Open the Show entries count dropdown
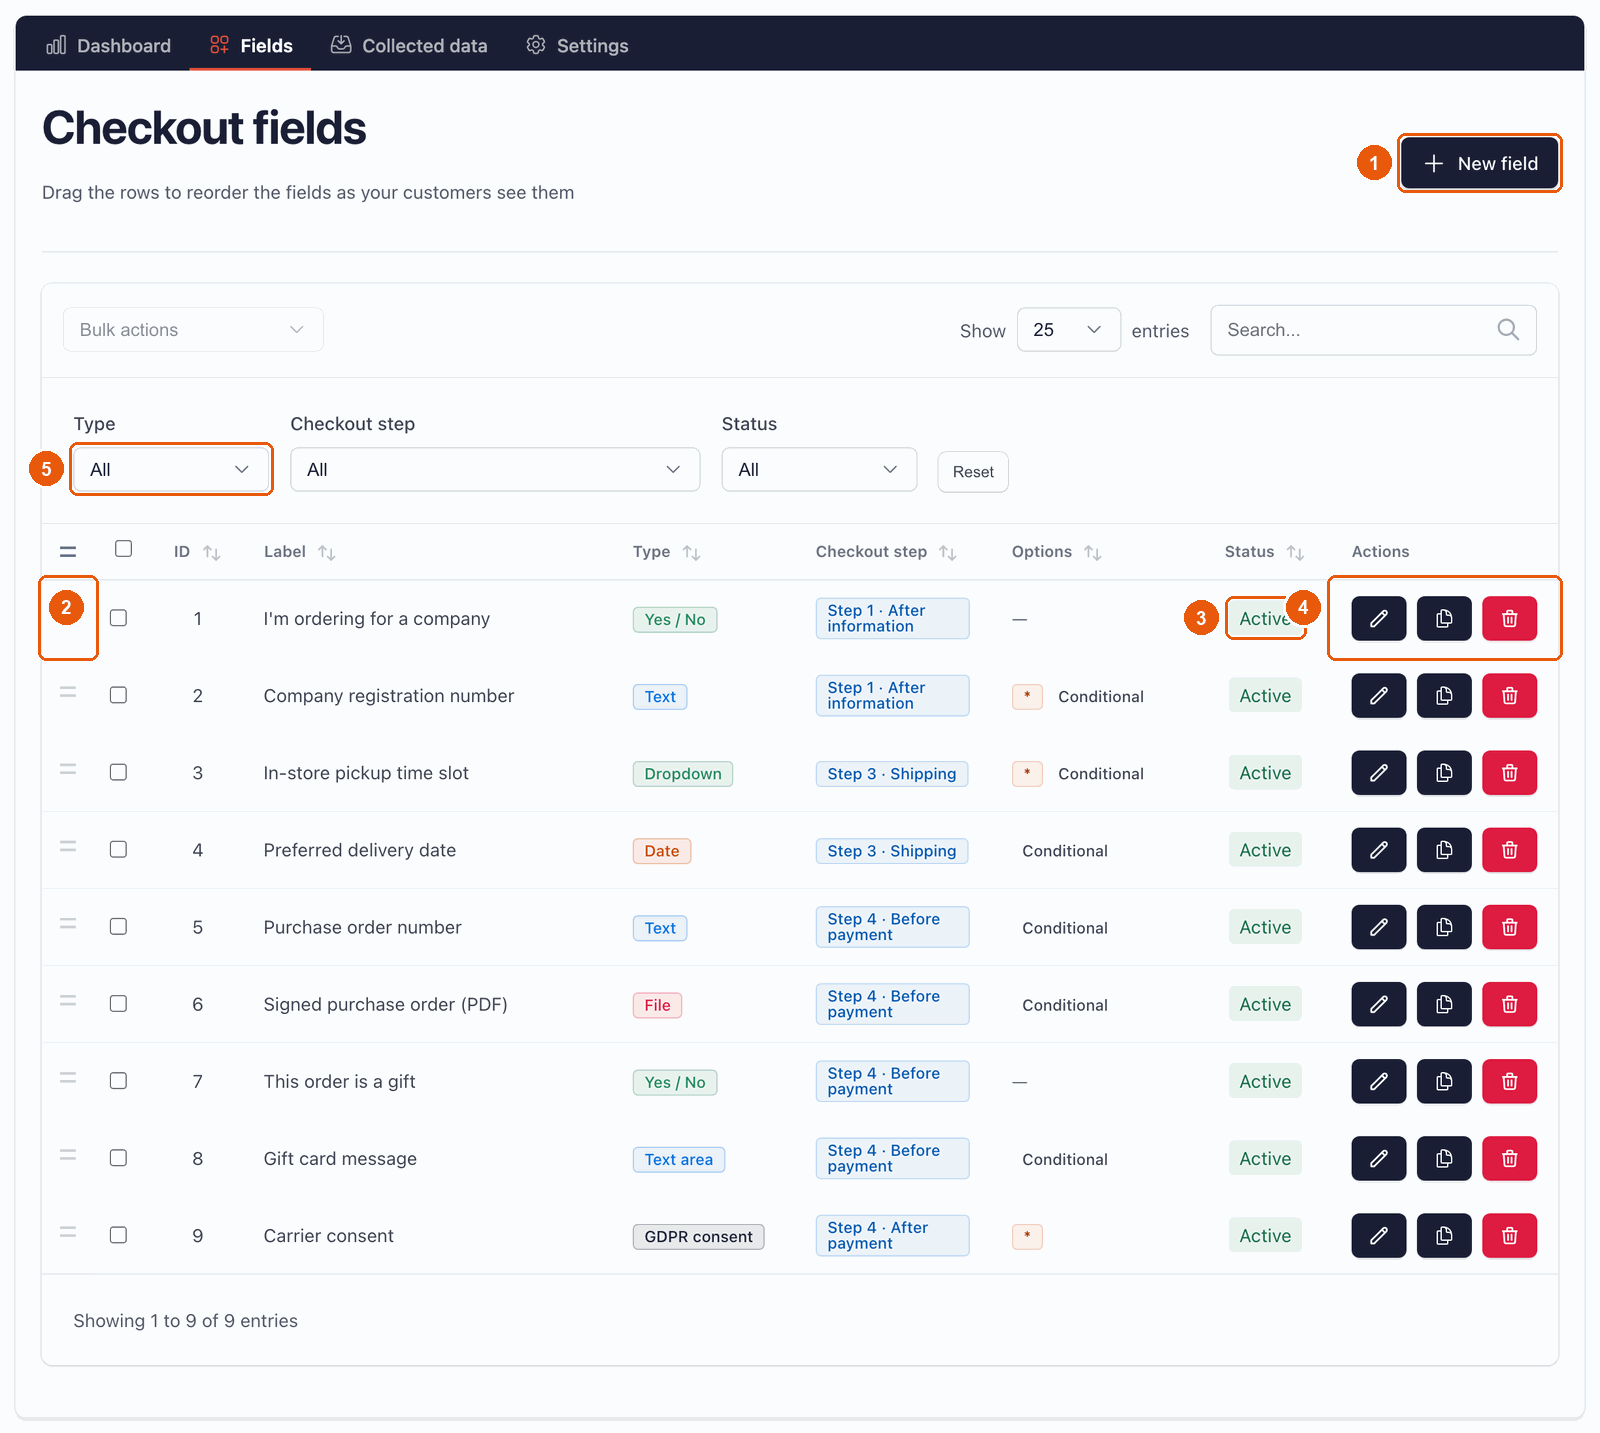The image size is (1600, 1433). (1068, 330)
